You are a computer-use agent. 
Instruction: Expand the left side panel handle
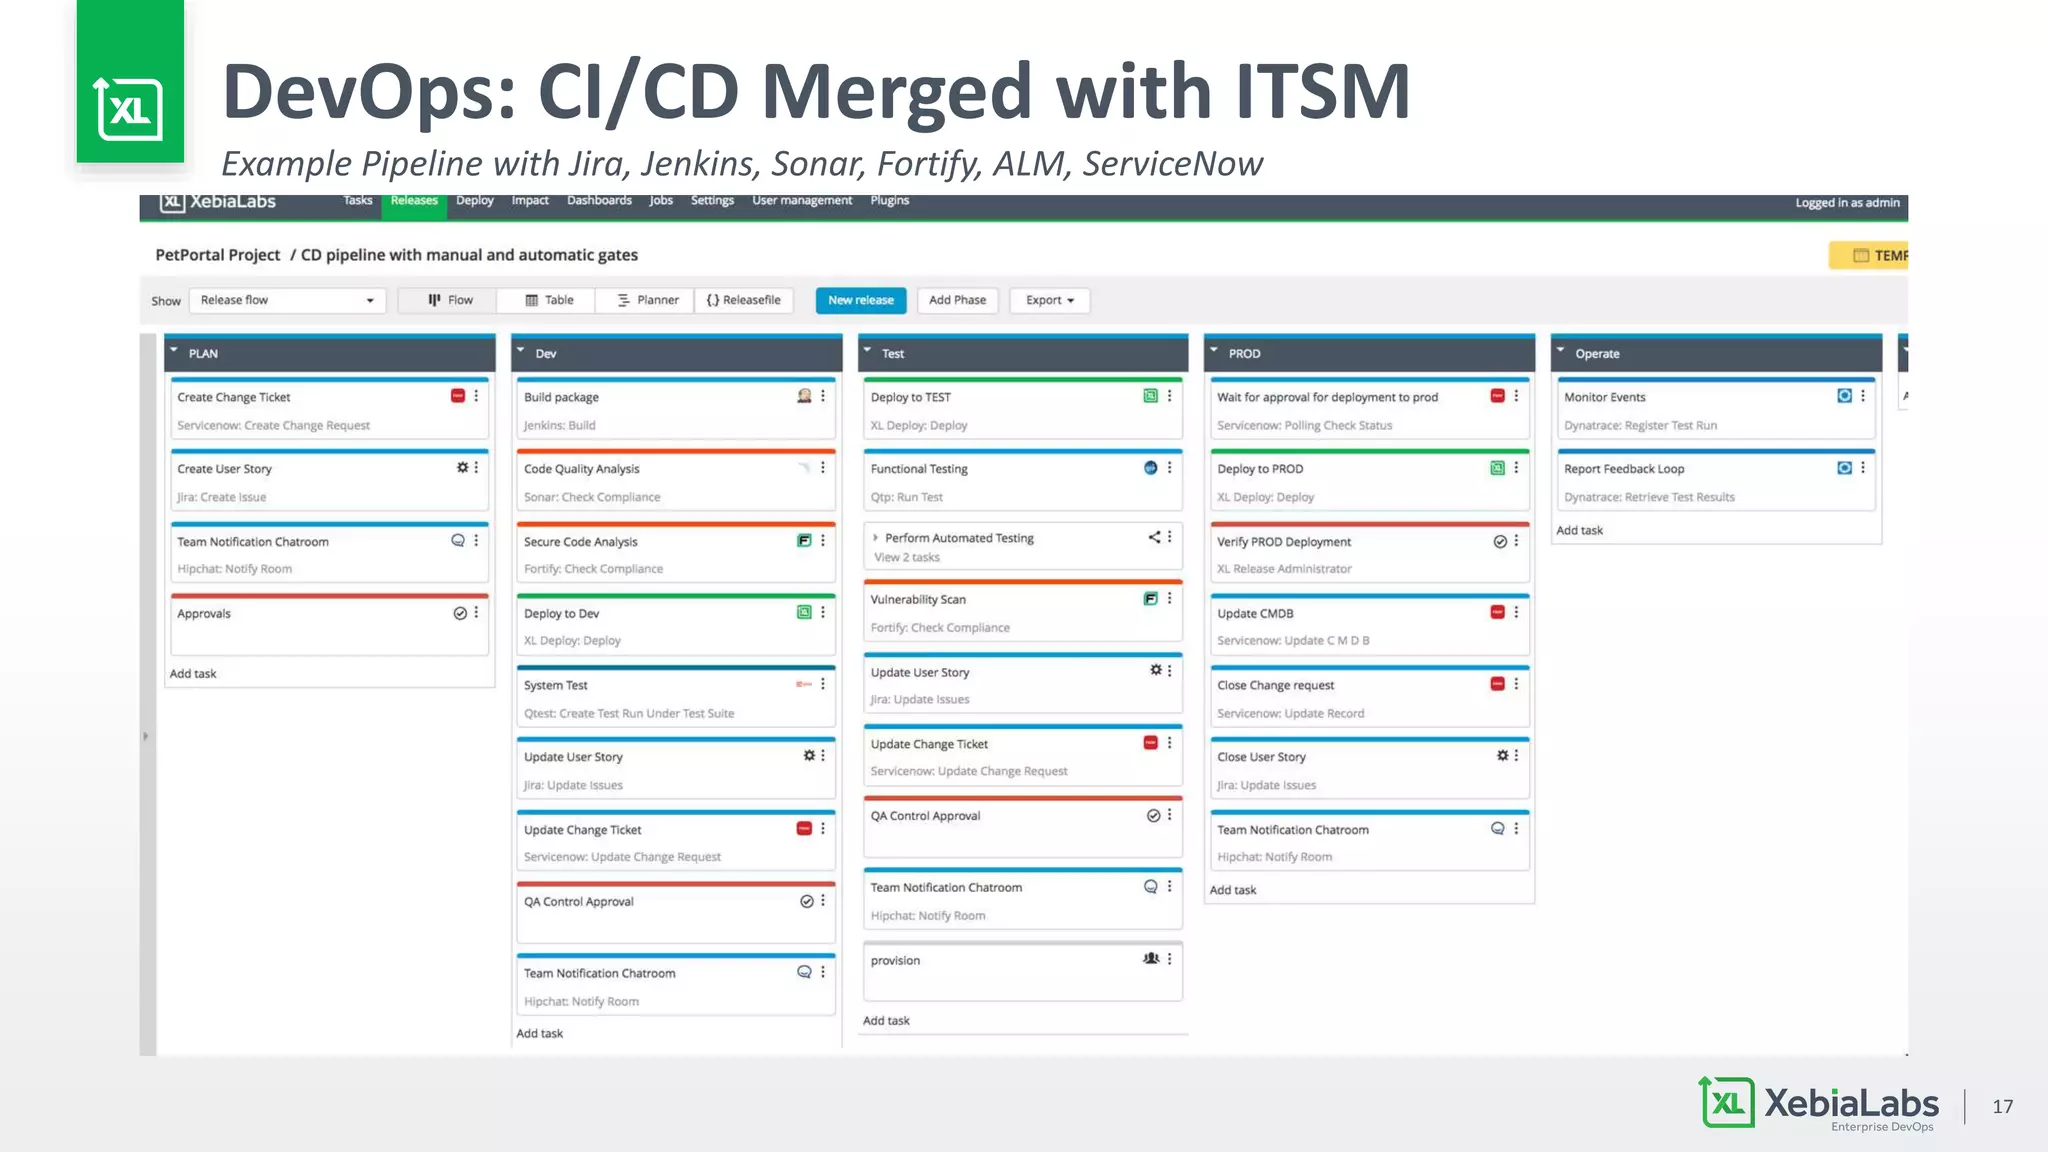146,736
